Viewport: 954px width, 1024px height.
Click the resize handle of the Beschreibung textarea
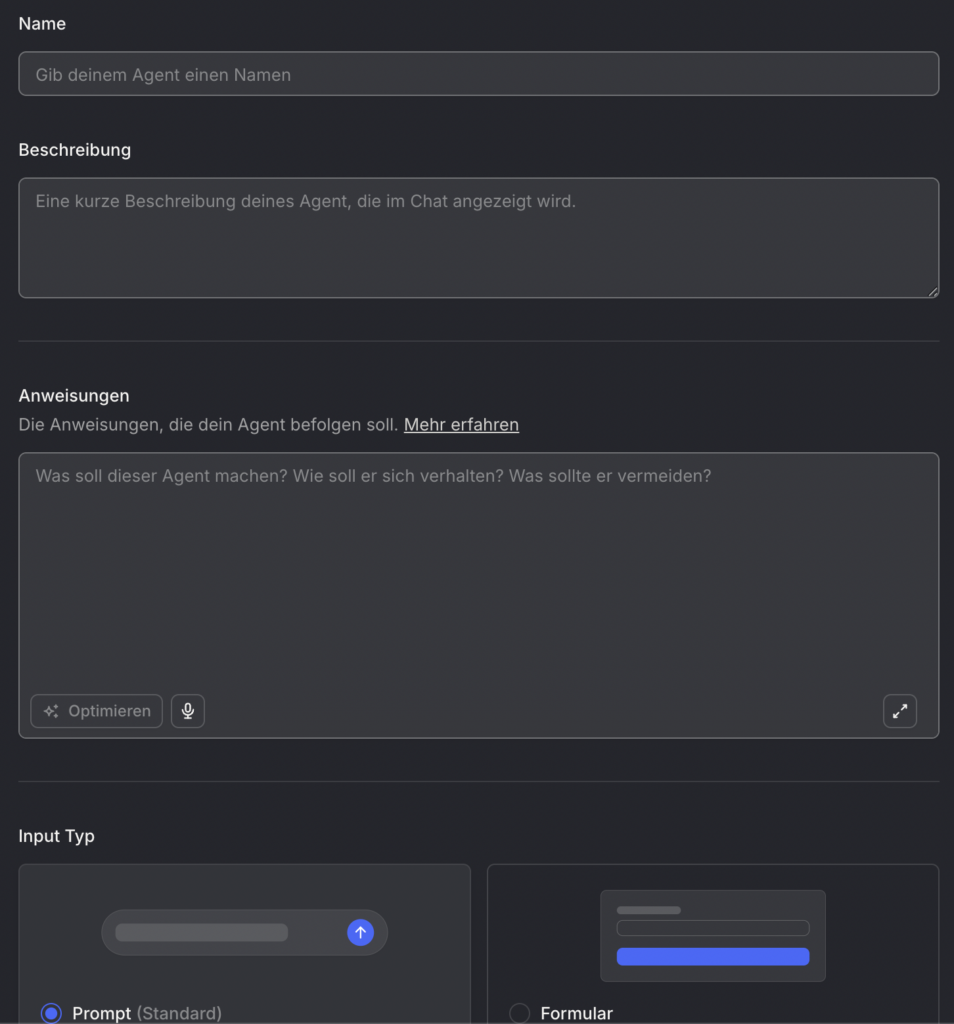tap(933, 292)
